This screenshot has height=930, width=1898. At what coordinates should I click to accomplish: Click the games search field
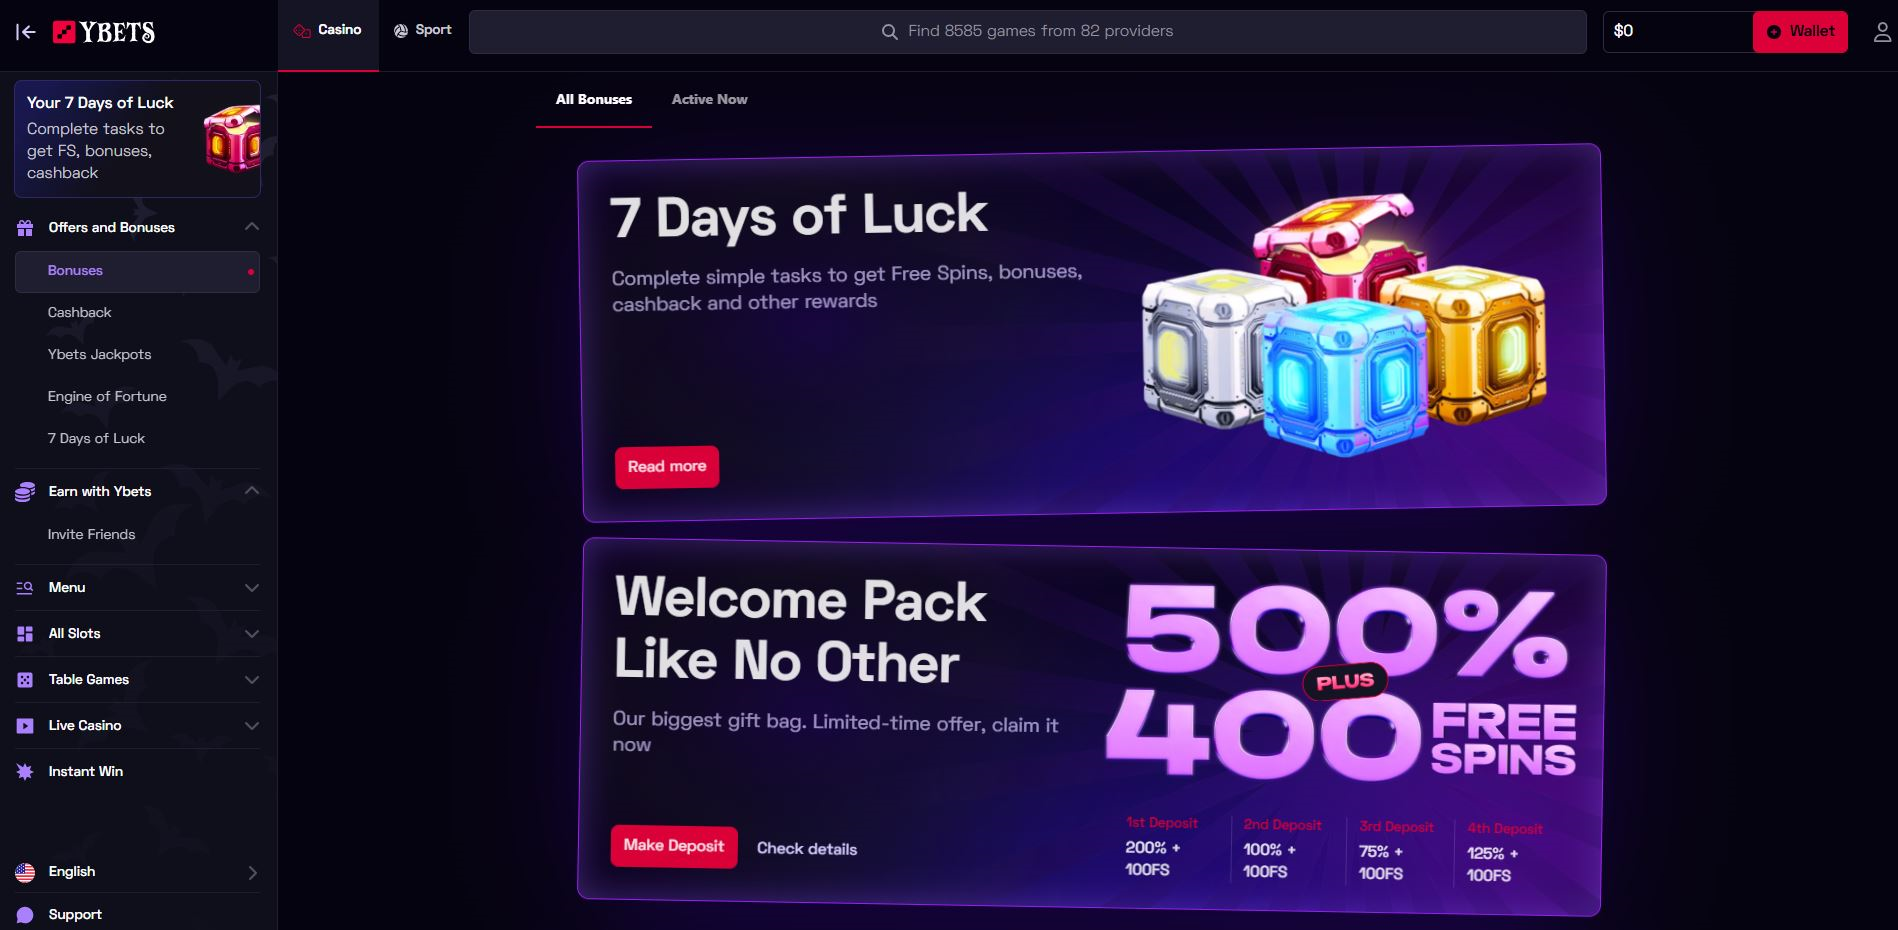(1027, 32)
